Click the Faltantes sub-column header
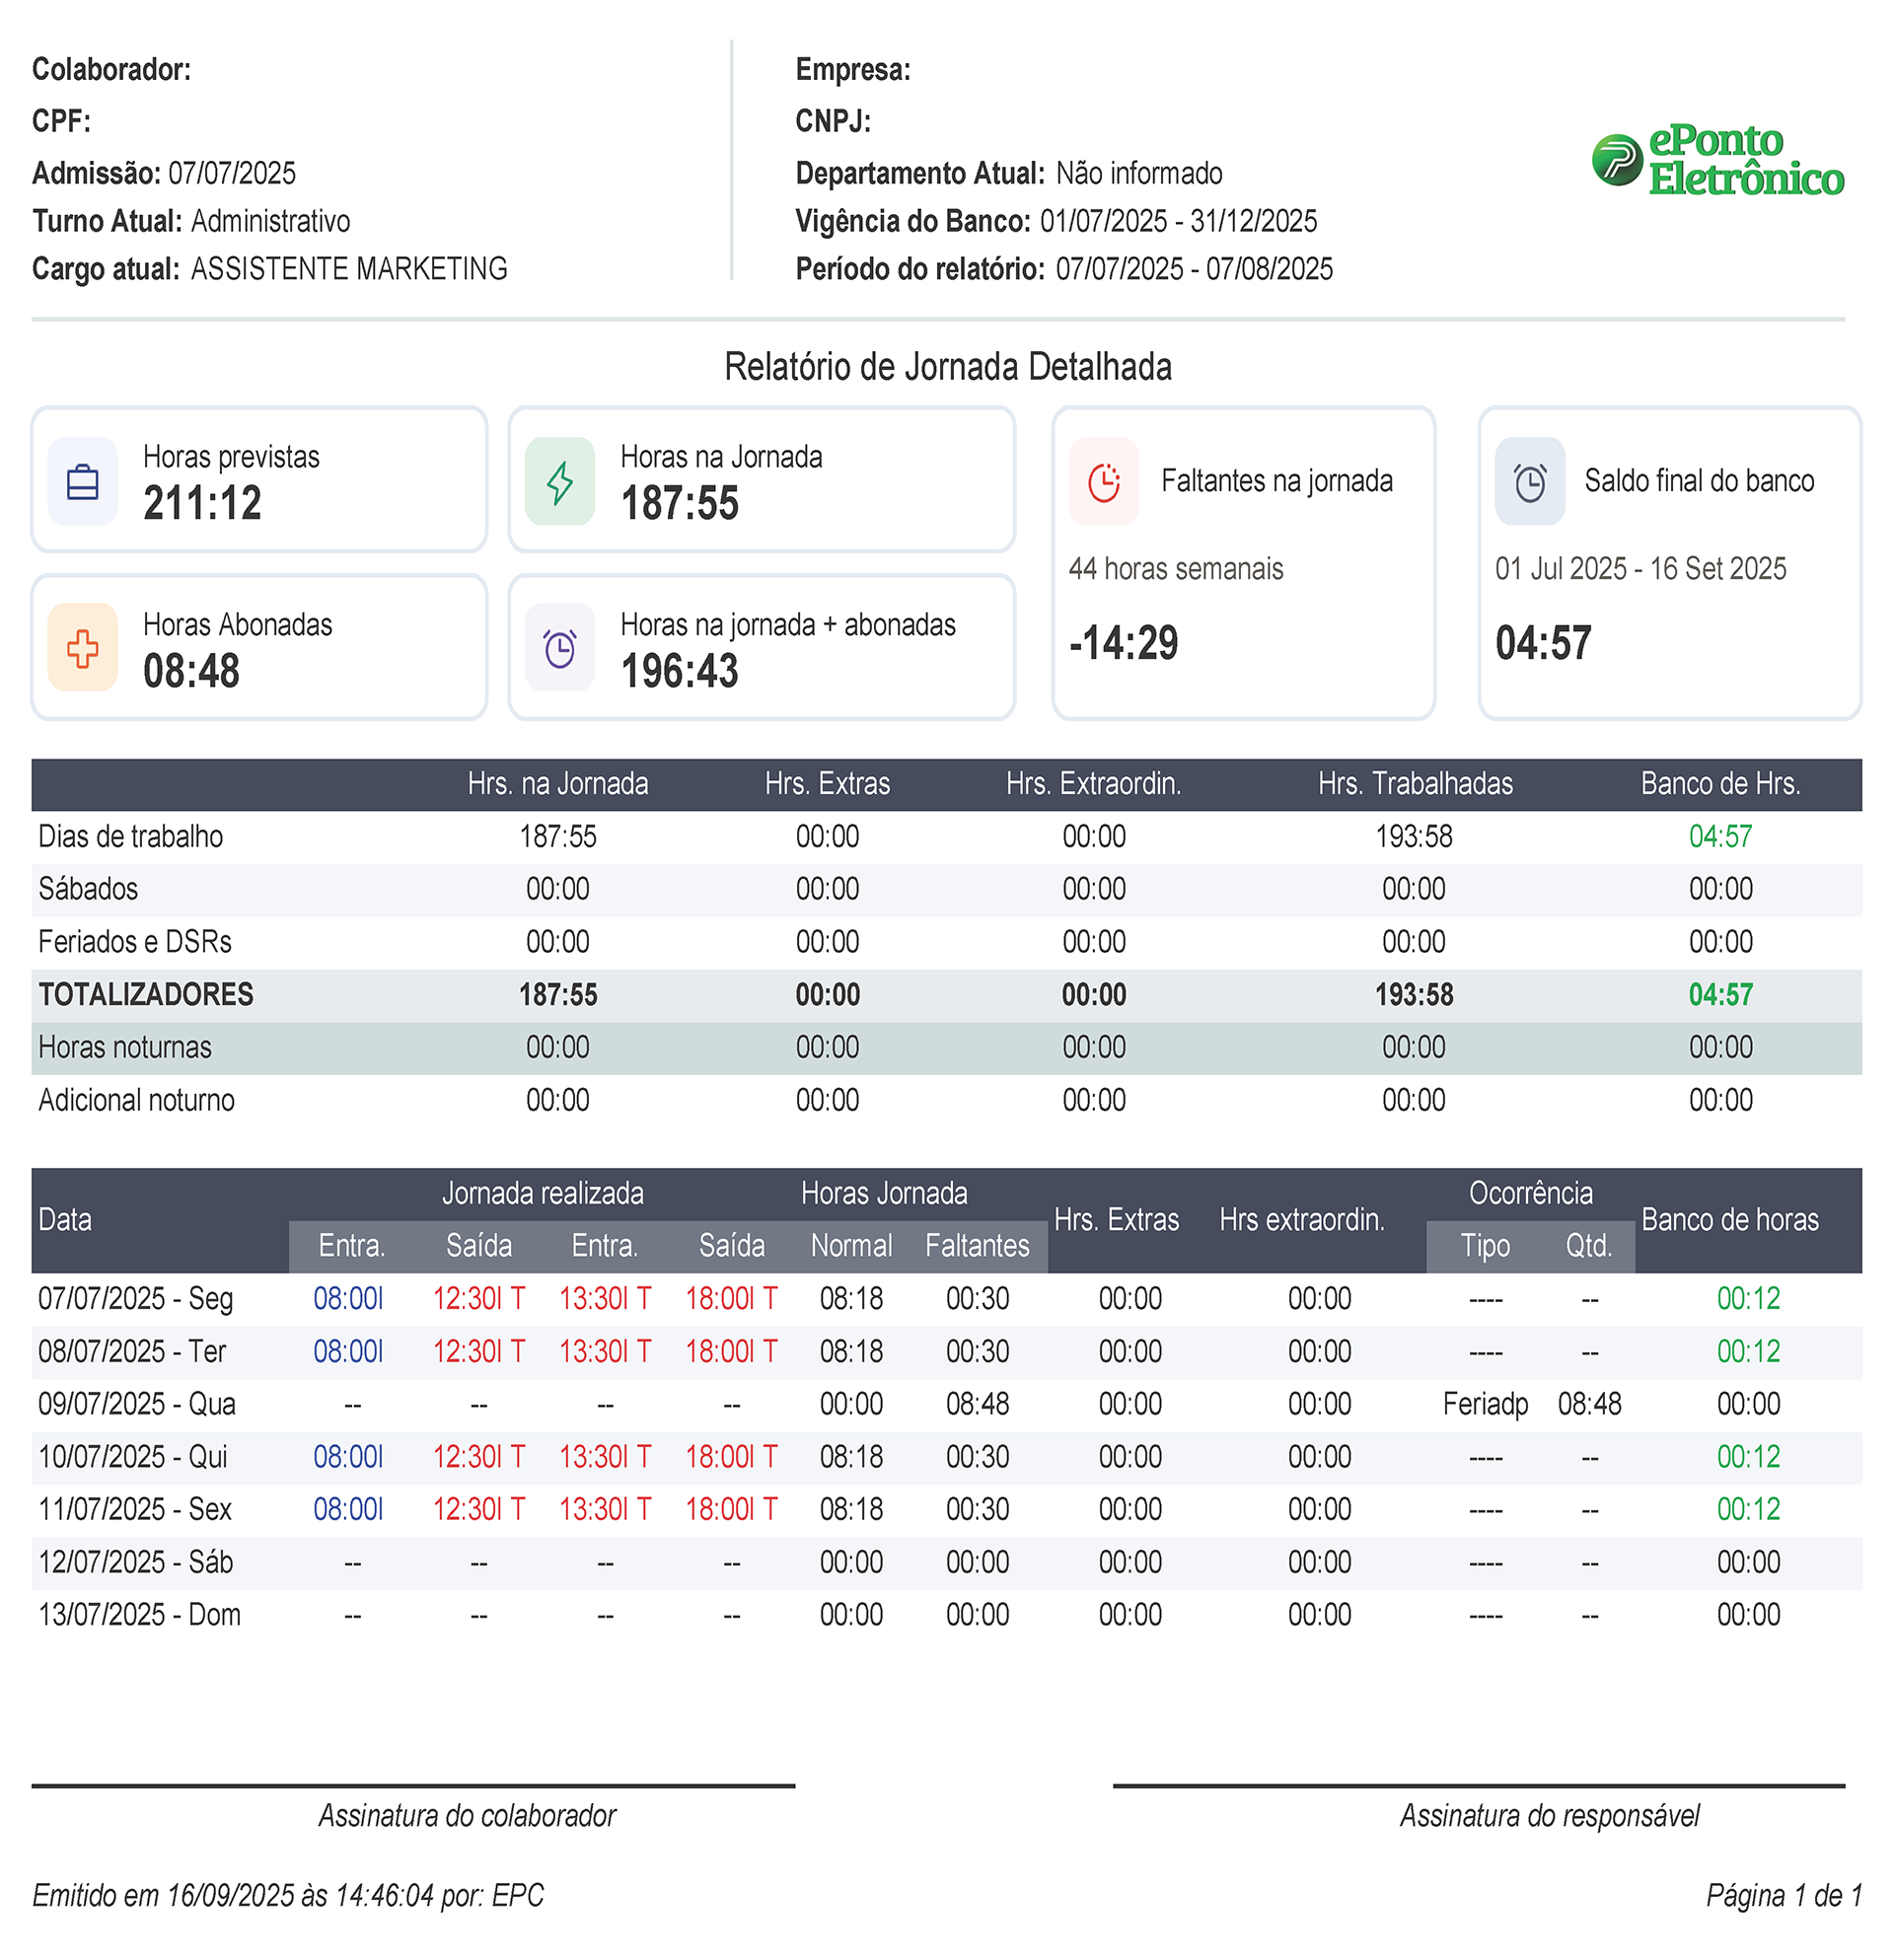1894x1960 pixels. 977,1246
